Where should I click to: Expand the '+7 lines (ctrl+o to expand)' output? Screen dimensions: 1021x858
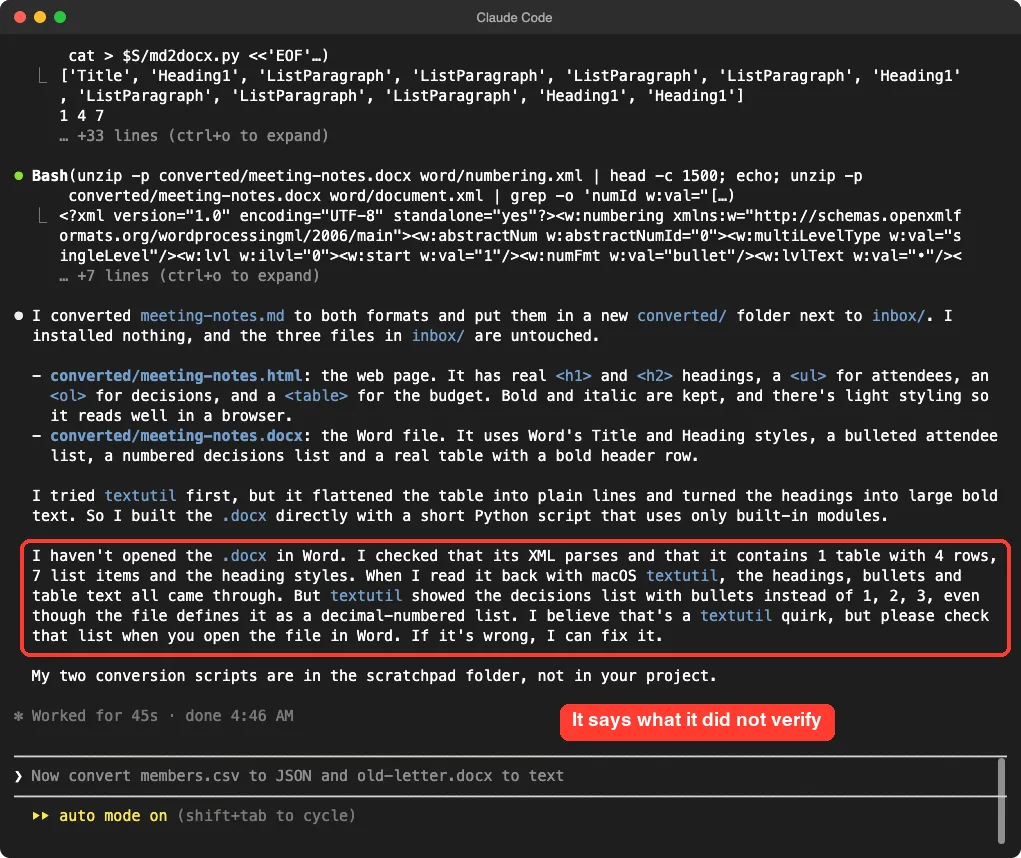189,276
